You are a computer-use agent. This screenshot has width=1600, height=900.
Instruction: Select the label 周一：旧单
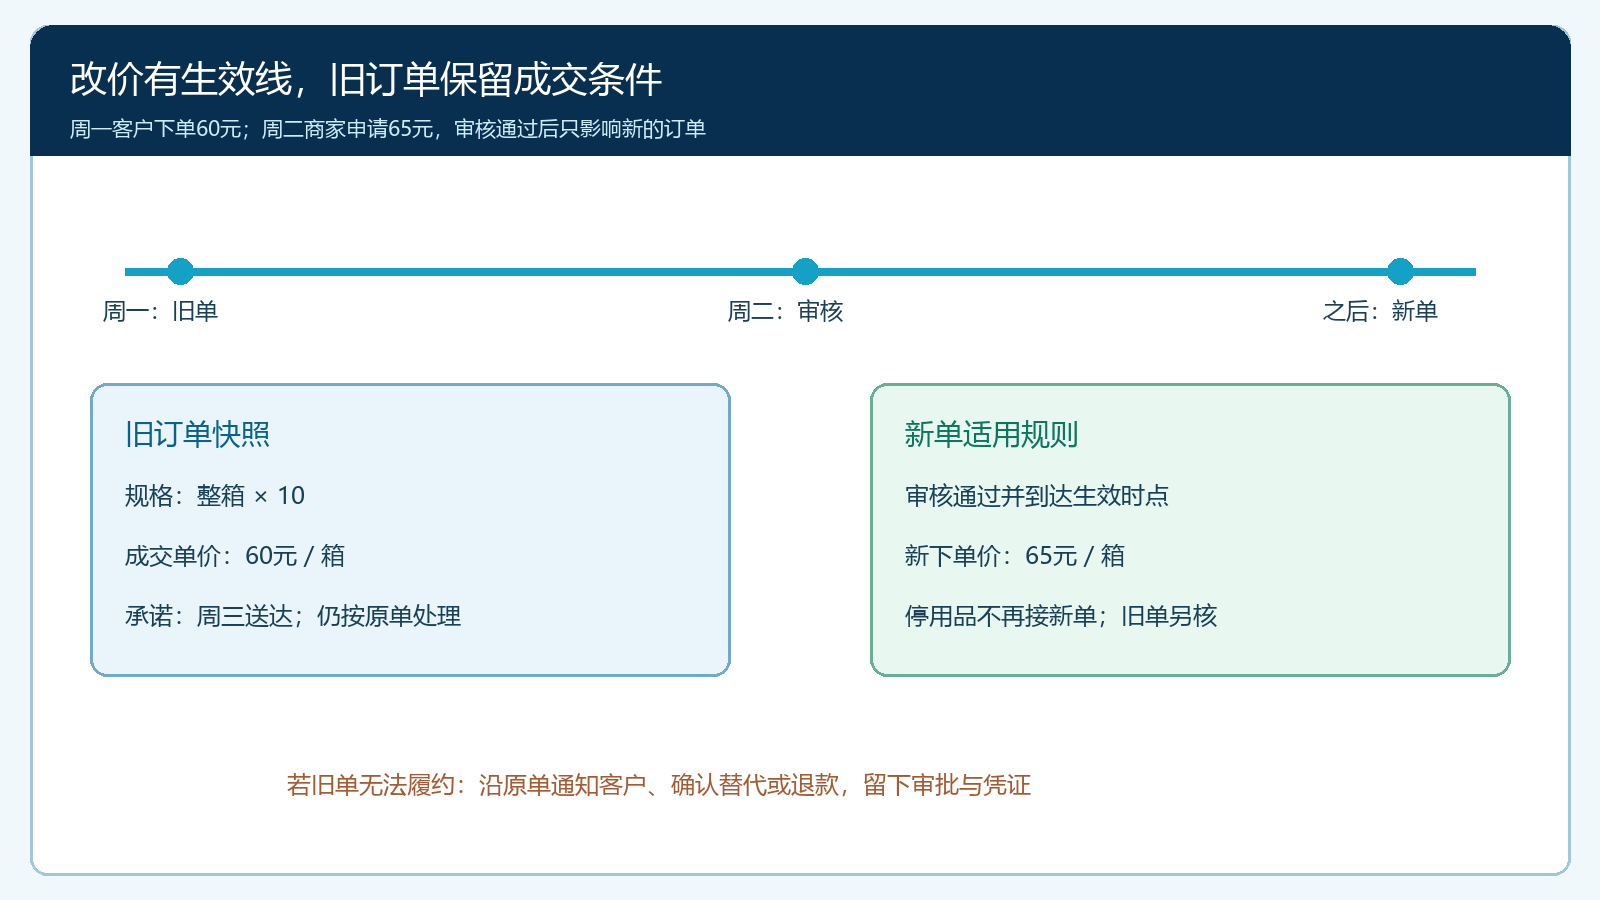point(160,311)
